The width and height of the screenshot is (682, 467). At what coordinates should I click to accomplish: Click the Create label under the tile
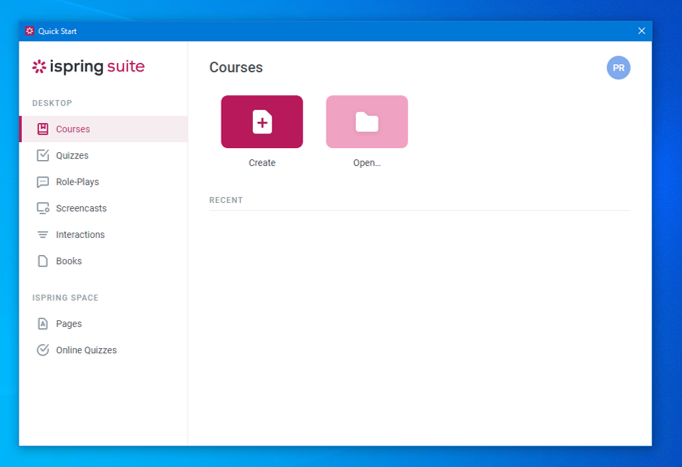262,163
